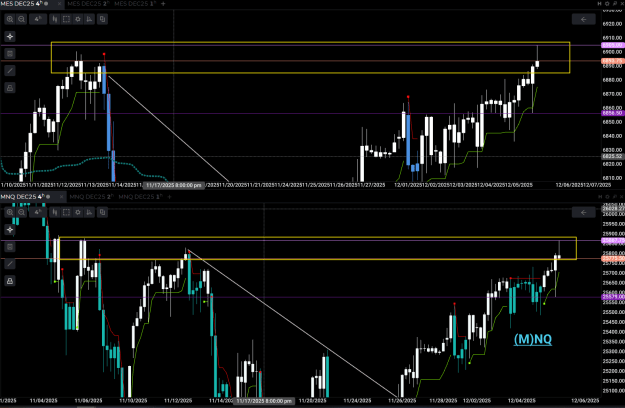Screen dimensions: 625x408
Task: Click the 6920.00 price on MES axis
Action: (613, 24)
